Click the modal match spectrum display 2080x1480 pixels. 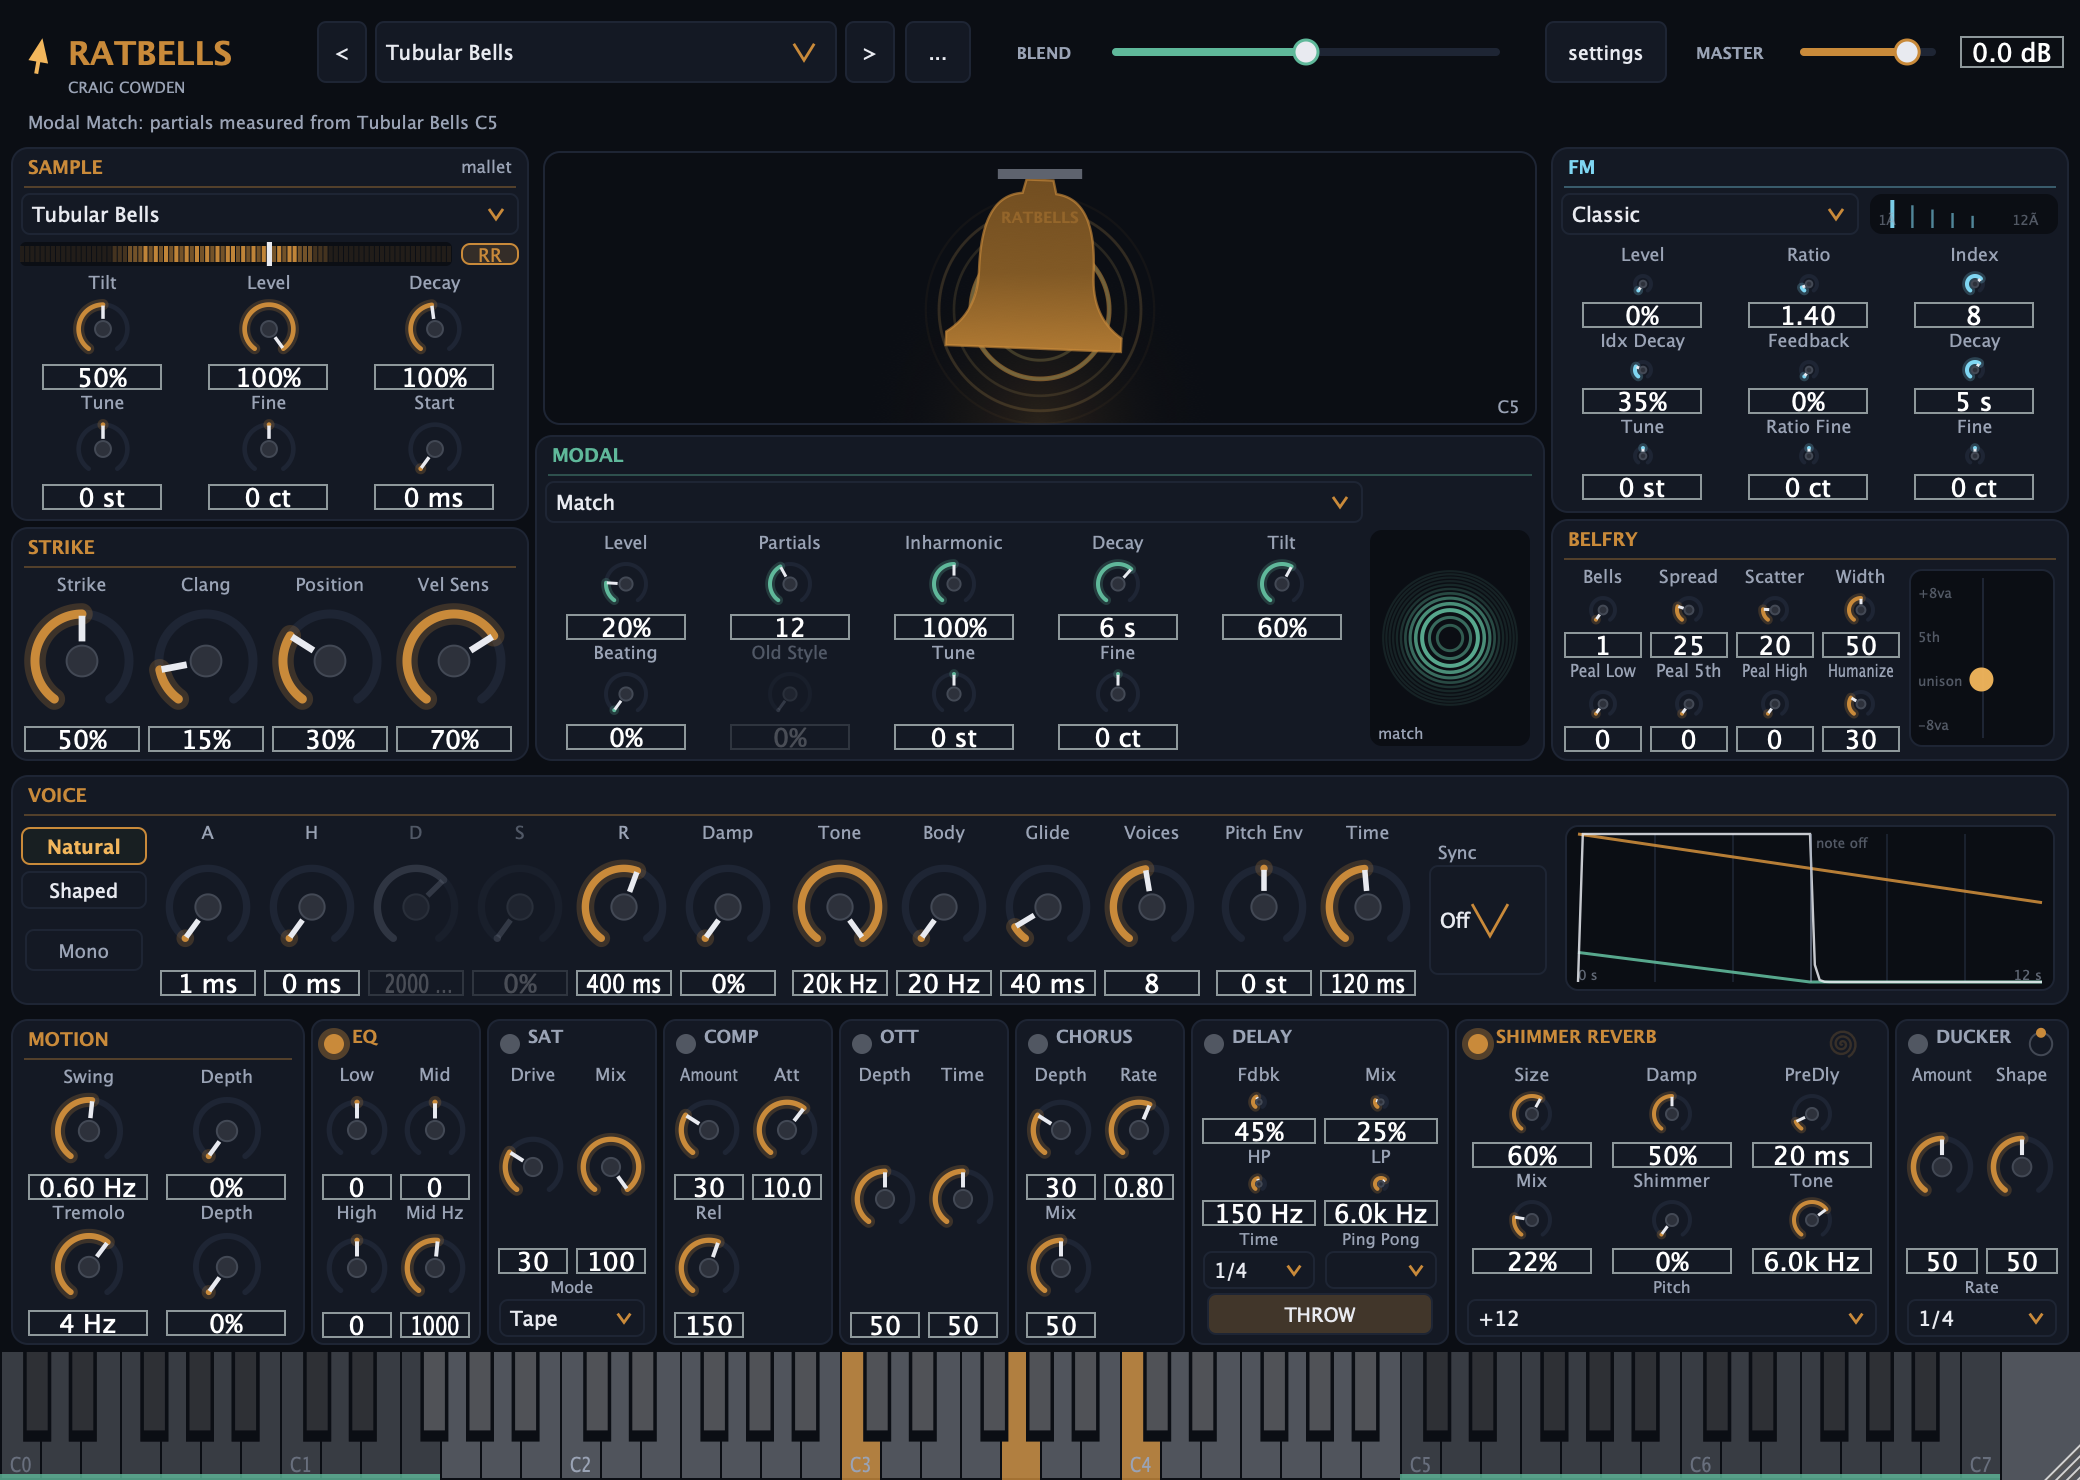click(x=1449, y=638)
